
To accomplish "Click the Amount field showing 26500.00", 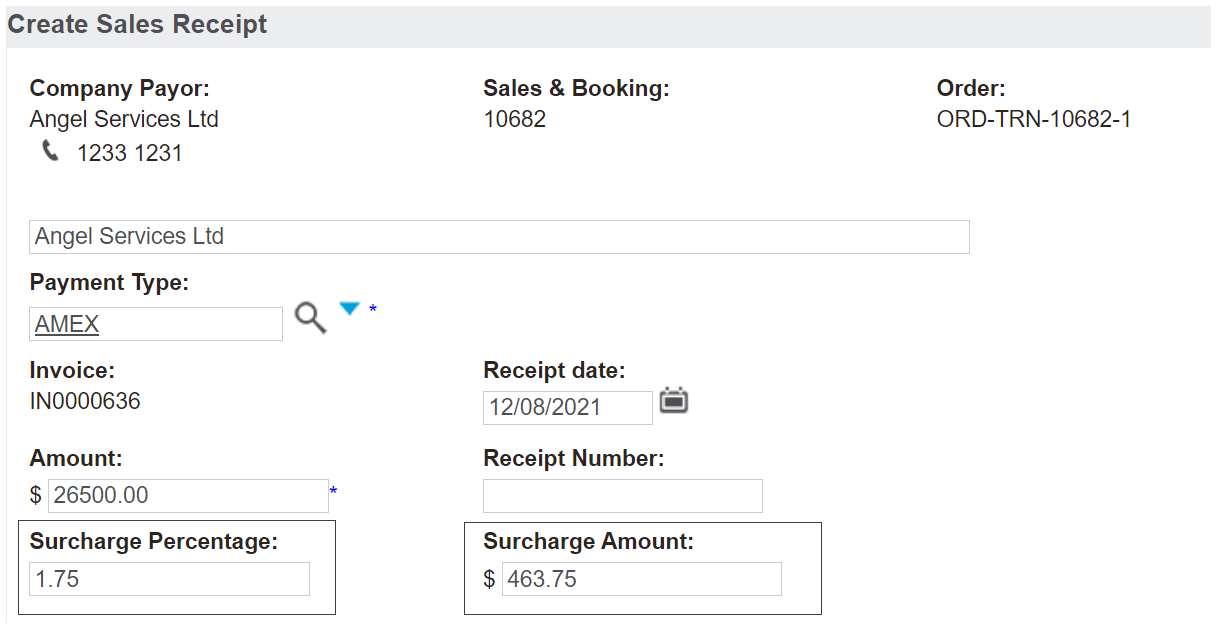I will click(188, 496).
